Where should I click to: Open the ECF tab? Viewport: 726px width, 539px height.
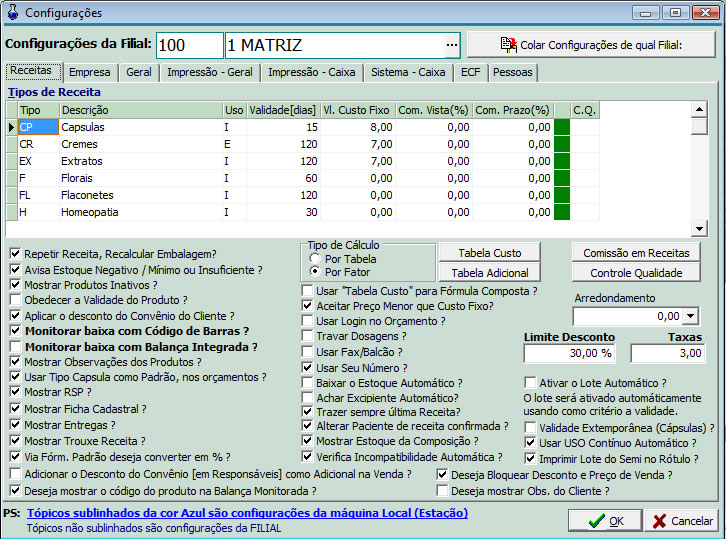pyautogui.click(x=470, y=73)
